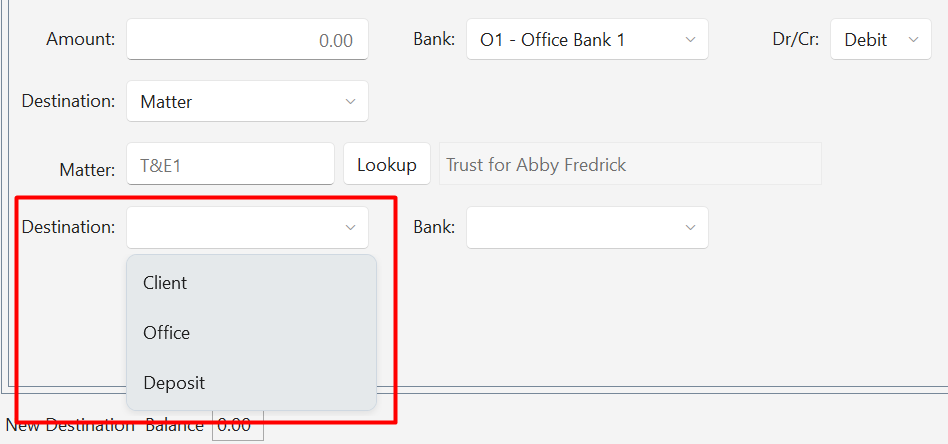Click the New Destination Balance value box
This screenshot has height=444, width=948.
click(237, 425)
